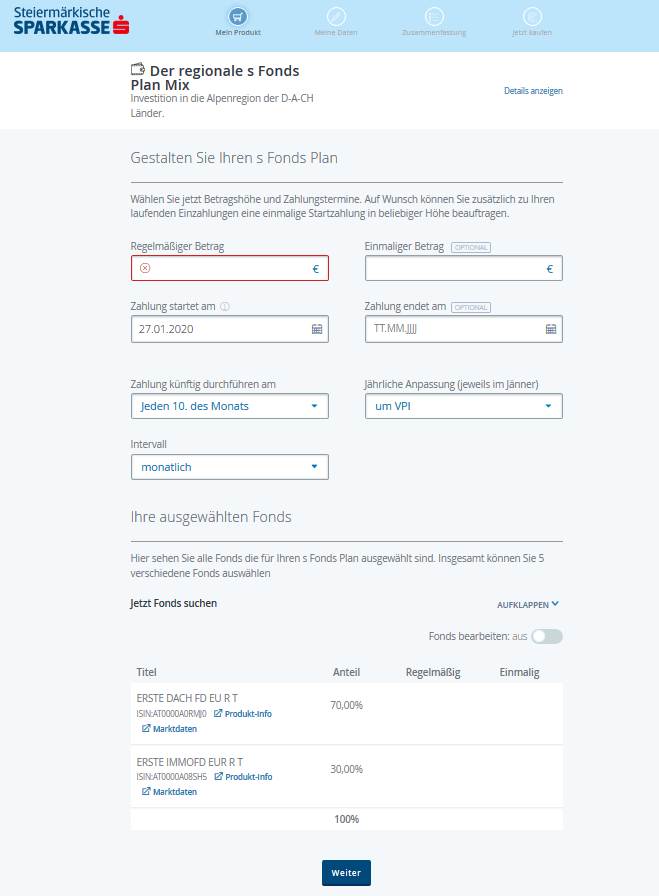
Task: Open the Zahlung künftig durchführen am dropdown
Action: [x=229, y=406]
